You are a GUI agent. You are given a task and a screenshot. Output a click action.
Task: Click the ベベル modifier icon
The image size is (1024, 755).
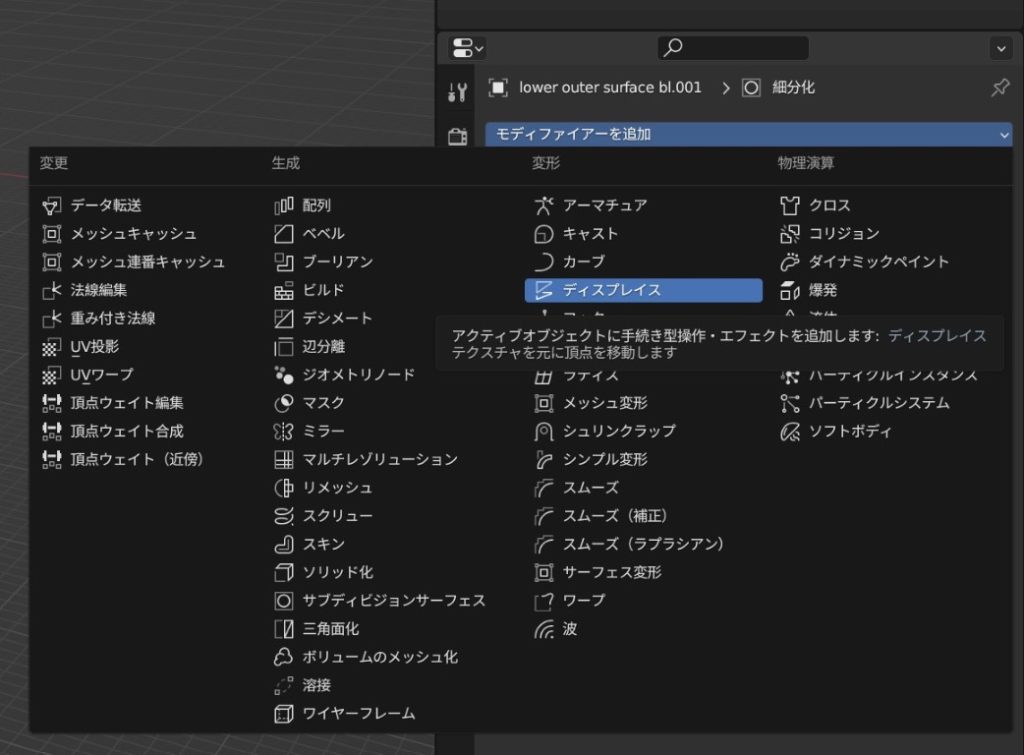tap(284, 233)
